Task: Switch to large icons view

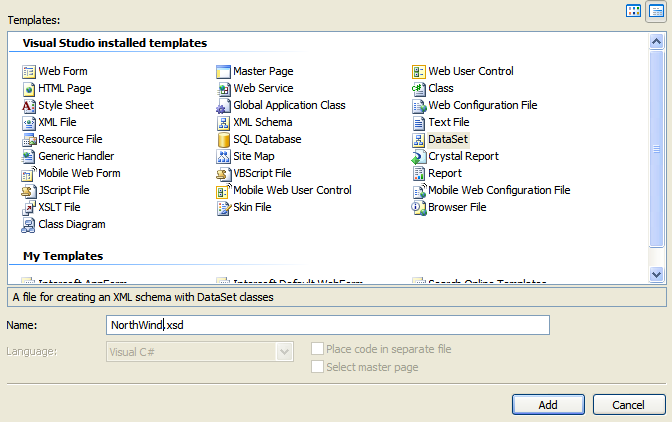Action: click(x=633, y=11)
